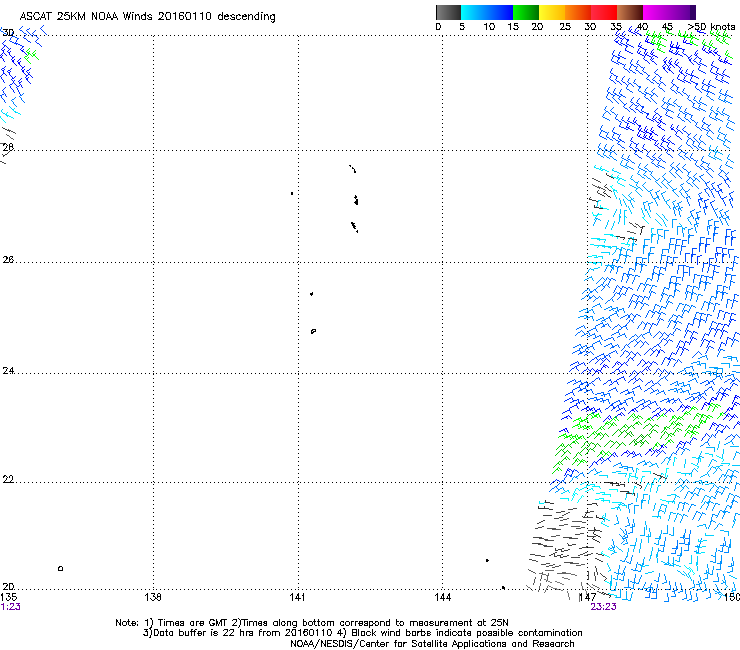This screenshot has width=740, height=650.
Task: Click the brown 35-40 knots color segment
Action: [630, 12]
